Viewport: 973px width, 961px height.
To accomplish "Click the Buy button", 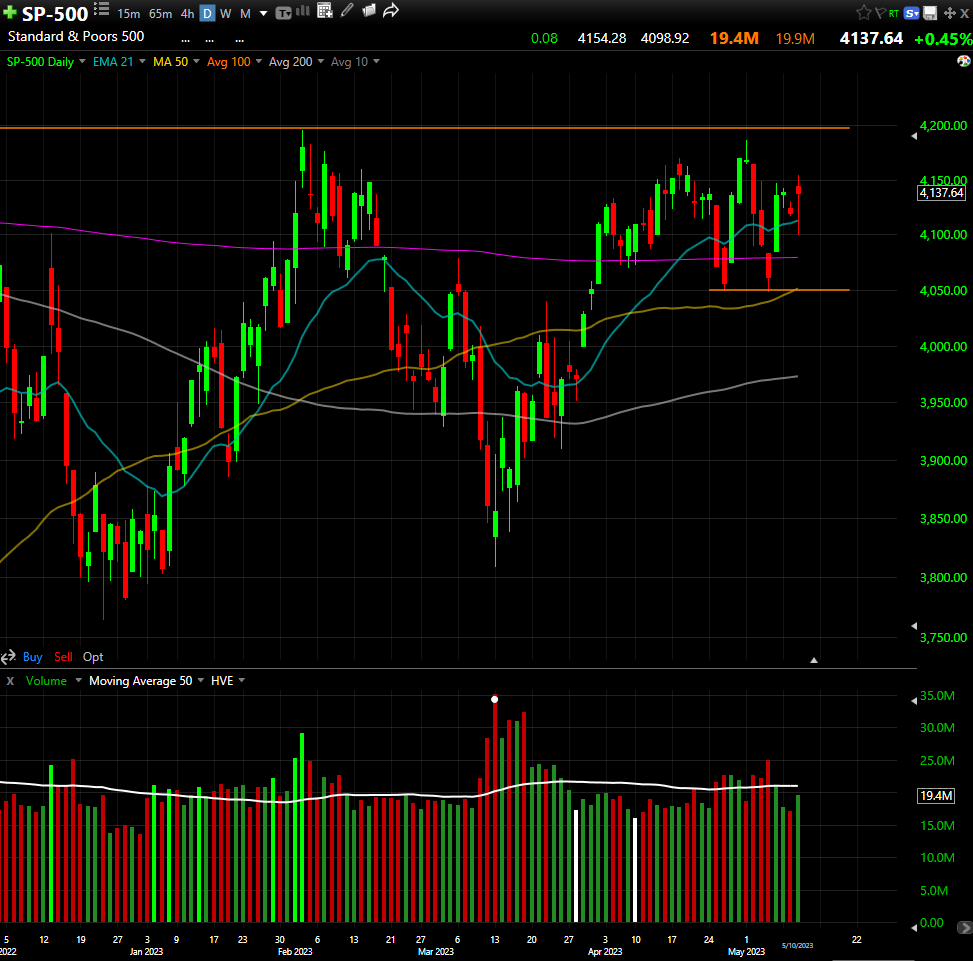I will click(x=32, y=657).
